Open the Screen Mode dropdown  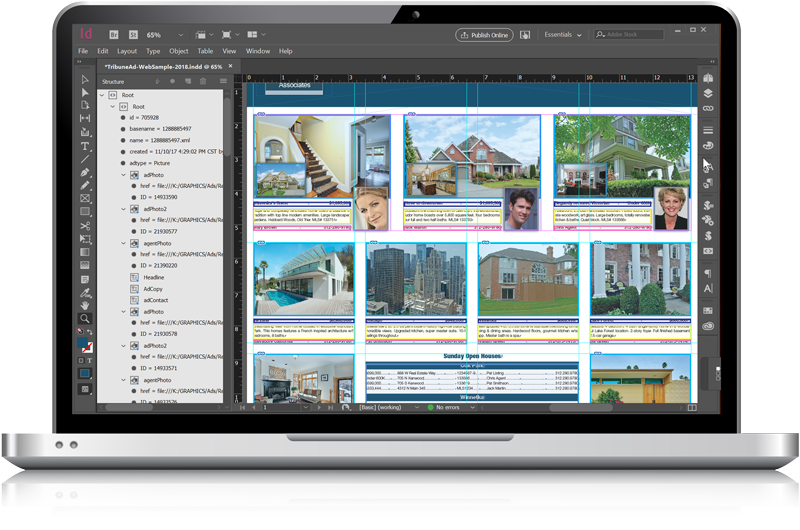point(231,35)
